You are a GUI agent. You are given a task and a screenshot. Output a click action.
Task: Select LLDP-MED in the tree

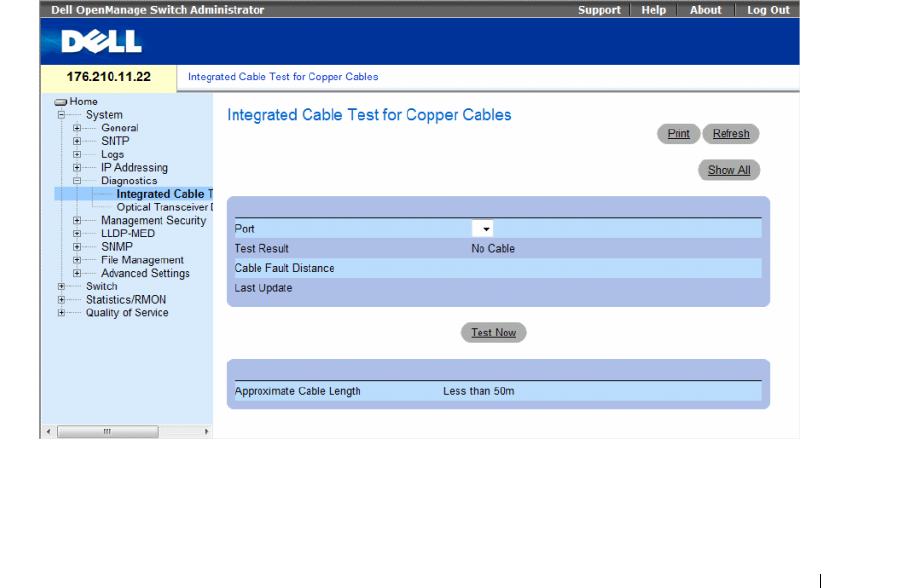[128, 234]
